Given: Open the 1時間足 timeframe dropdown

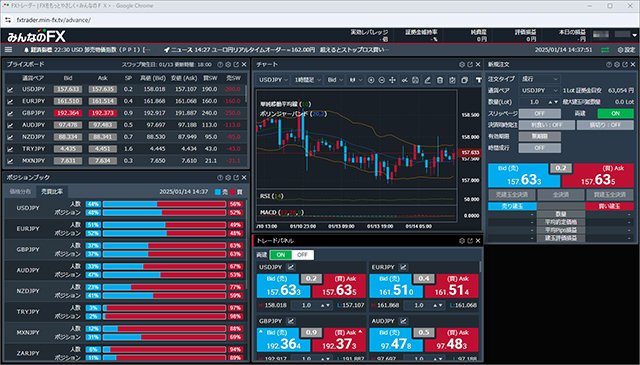Looking at the screenshot, I should [x=307, y=80].
